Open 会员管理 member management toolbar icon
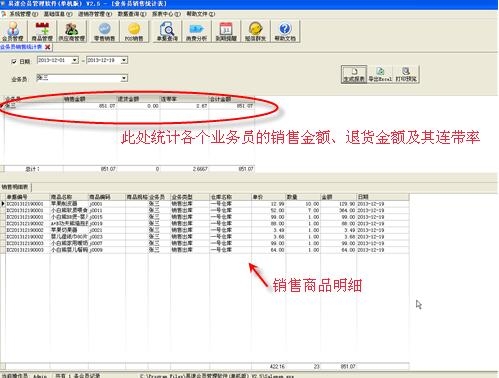 click(13, 31)
